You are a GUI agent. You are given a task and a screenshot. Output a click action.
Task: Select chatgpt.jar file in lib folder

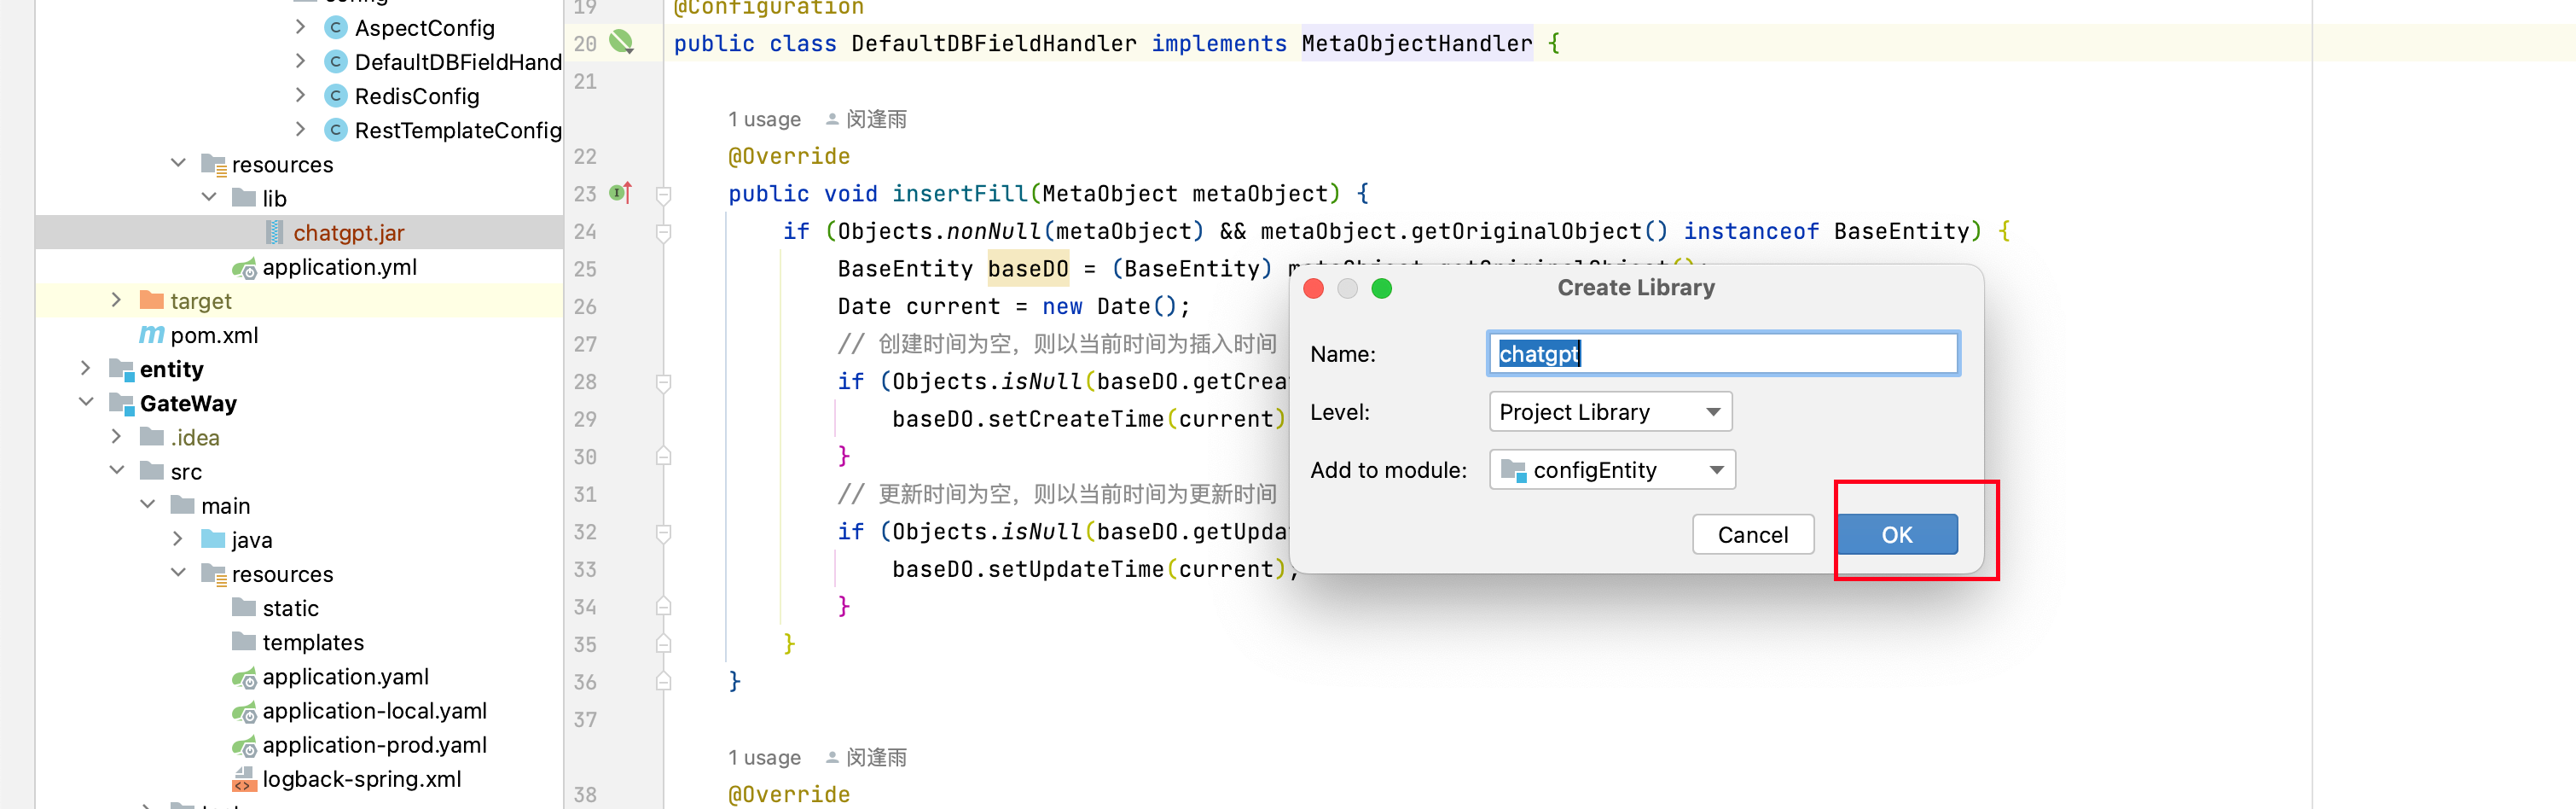point(347,233)
